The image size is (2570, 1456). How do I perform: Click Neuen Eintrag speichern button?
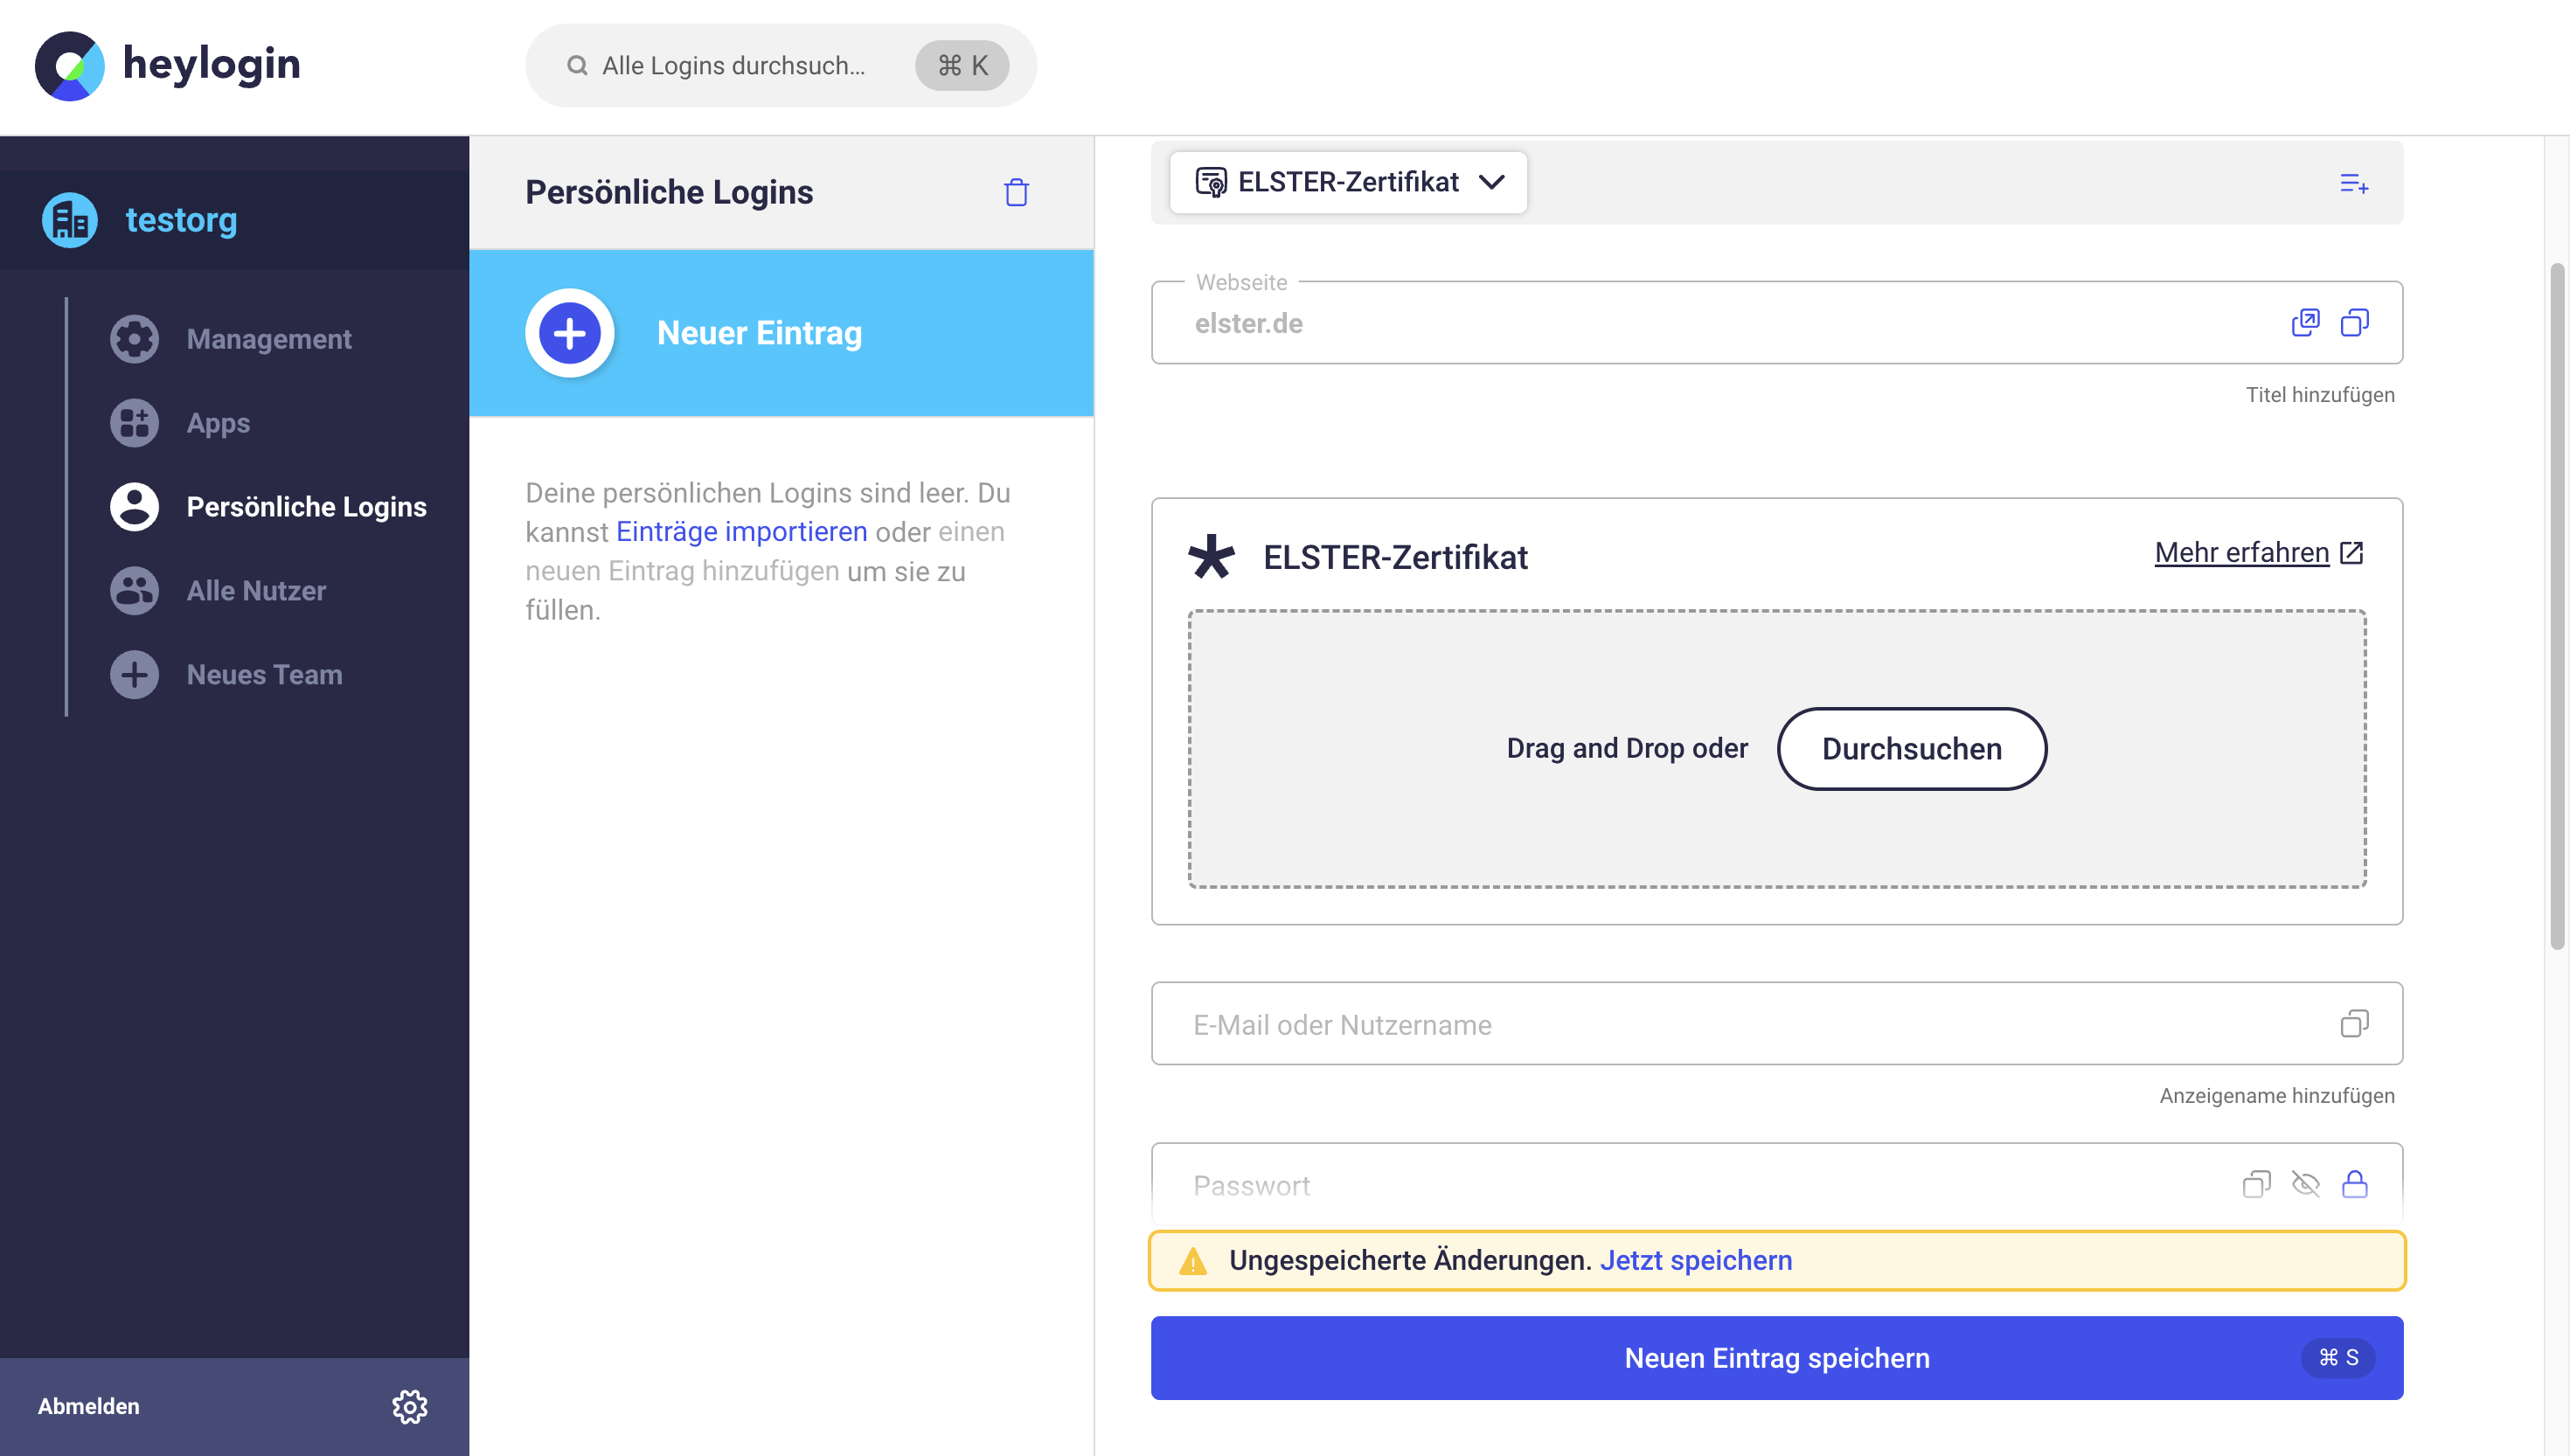(x=1776, y=1358)
